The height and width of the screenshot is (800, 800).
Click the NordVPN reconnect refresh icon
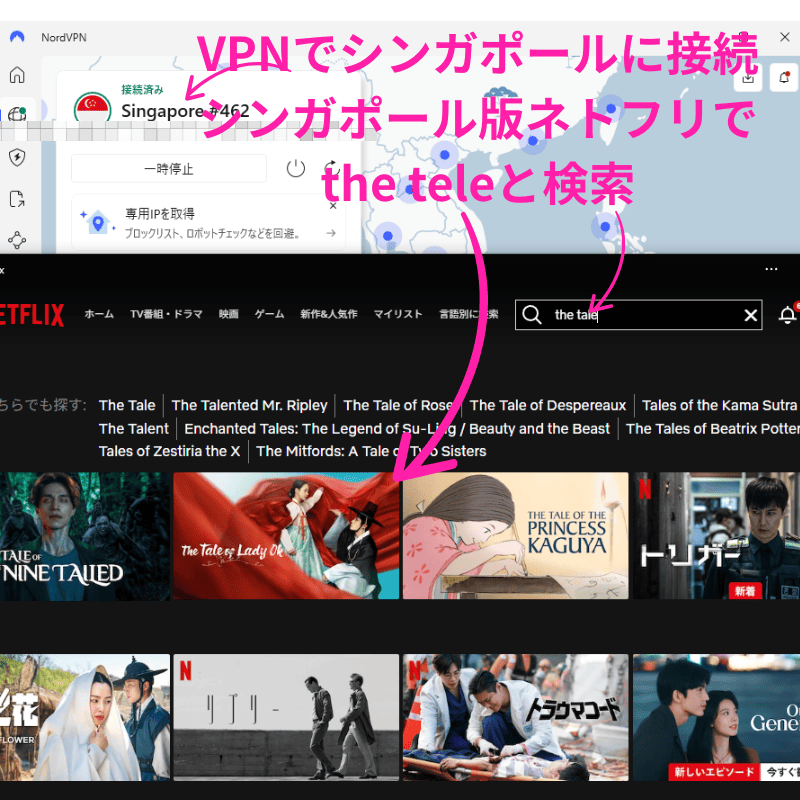click(332, 168)
